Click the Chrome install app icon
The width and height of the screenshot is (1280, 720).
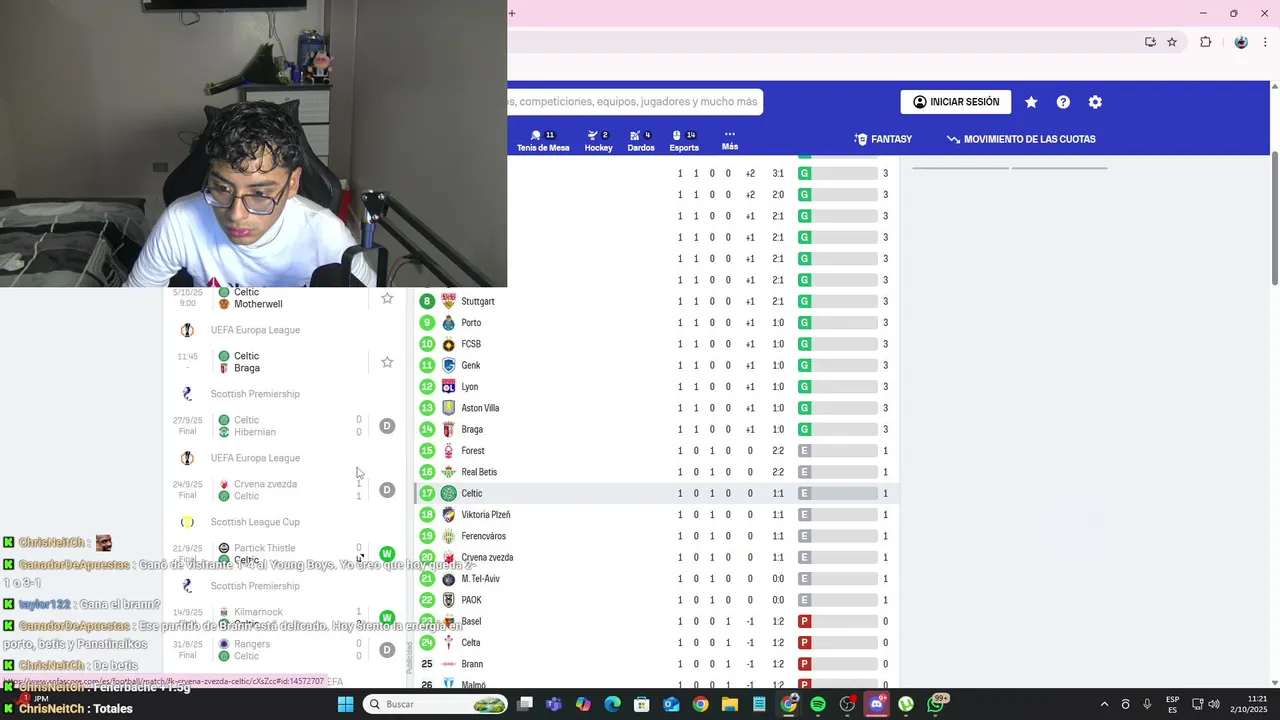click(1150, 42)
